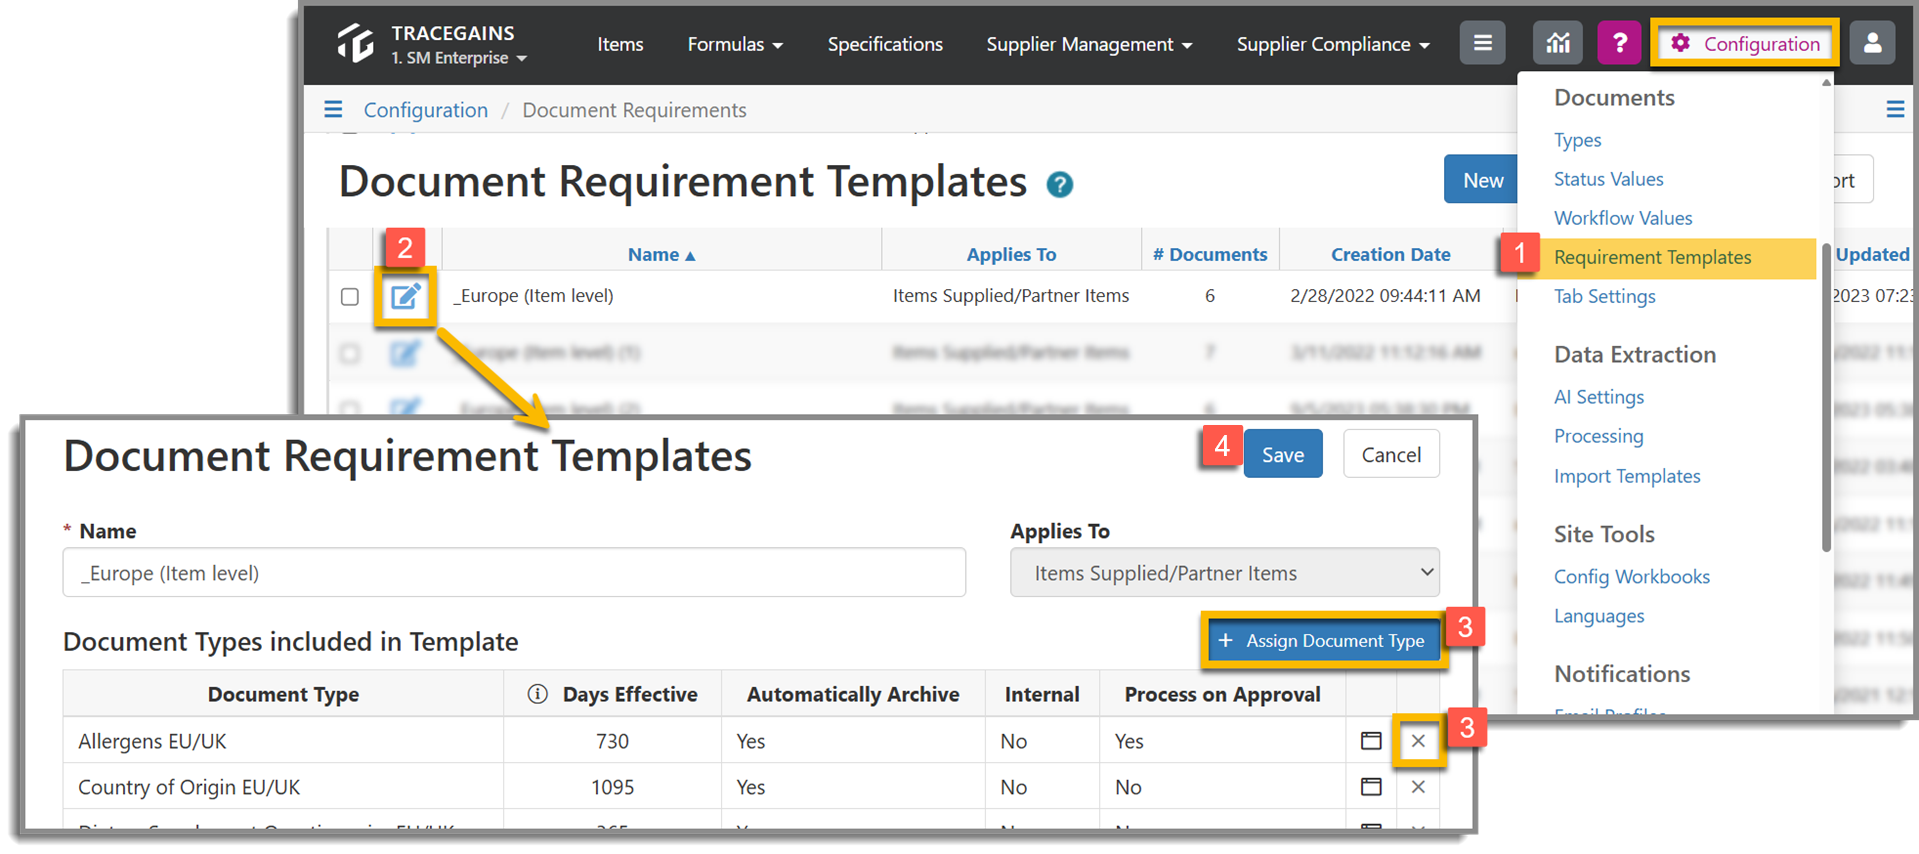Image resolution: width=1919 pixels, height=854 pixels.
Task: Click the New button
Action: point(1482,179)
